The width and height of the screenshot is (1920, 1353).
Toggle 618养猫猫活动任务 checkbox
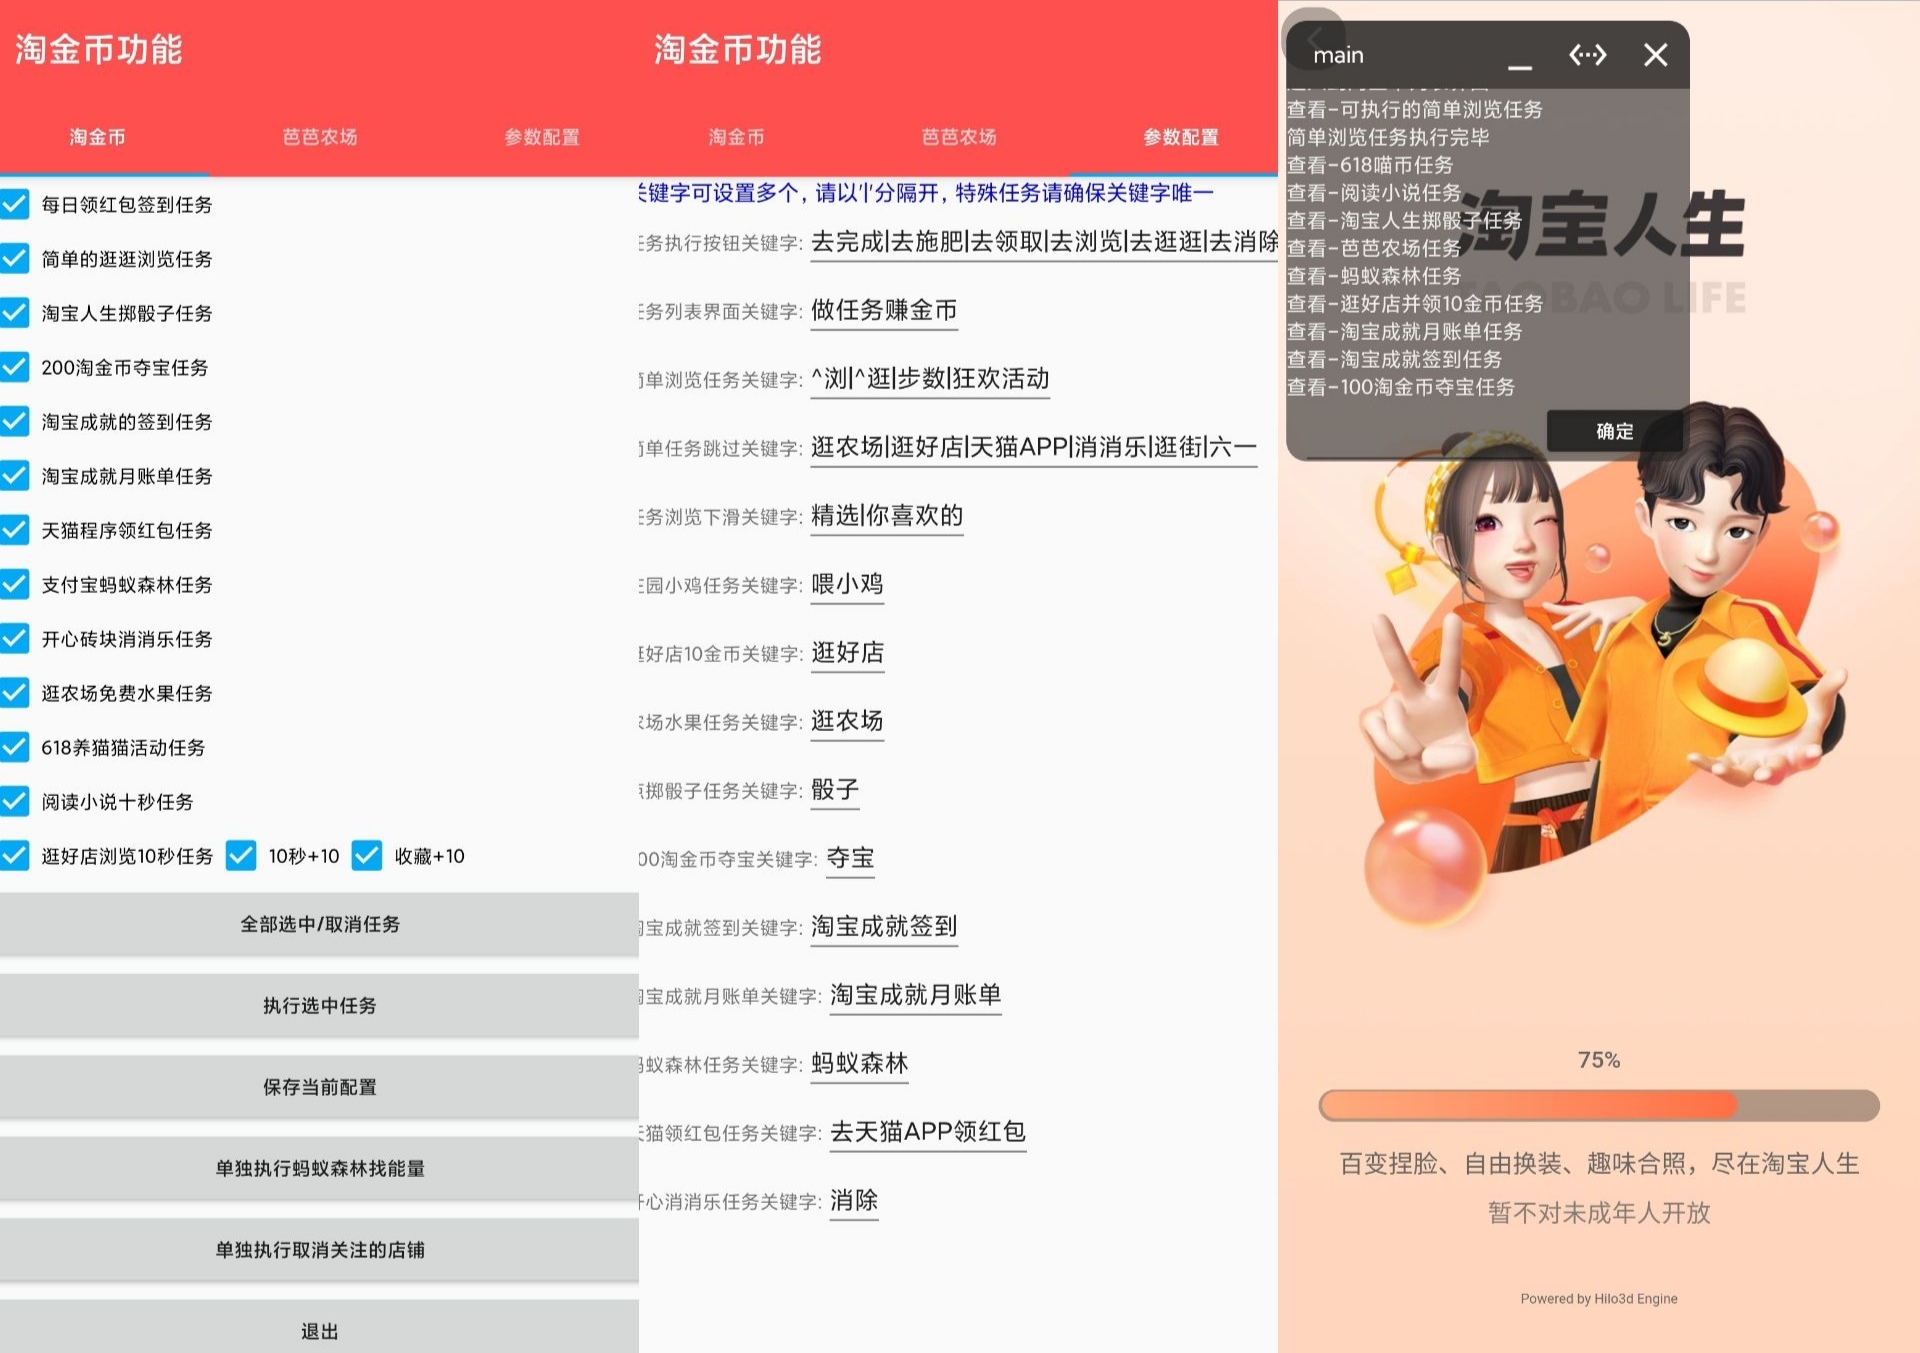[x=15, y=747]
